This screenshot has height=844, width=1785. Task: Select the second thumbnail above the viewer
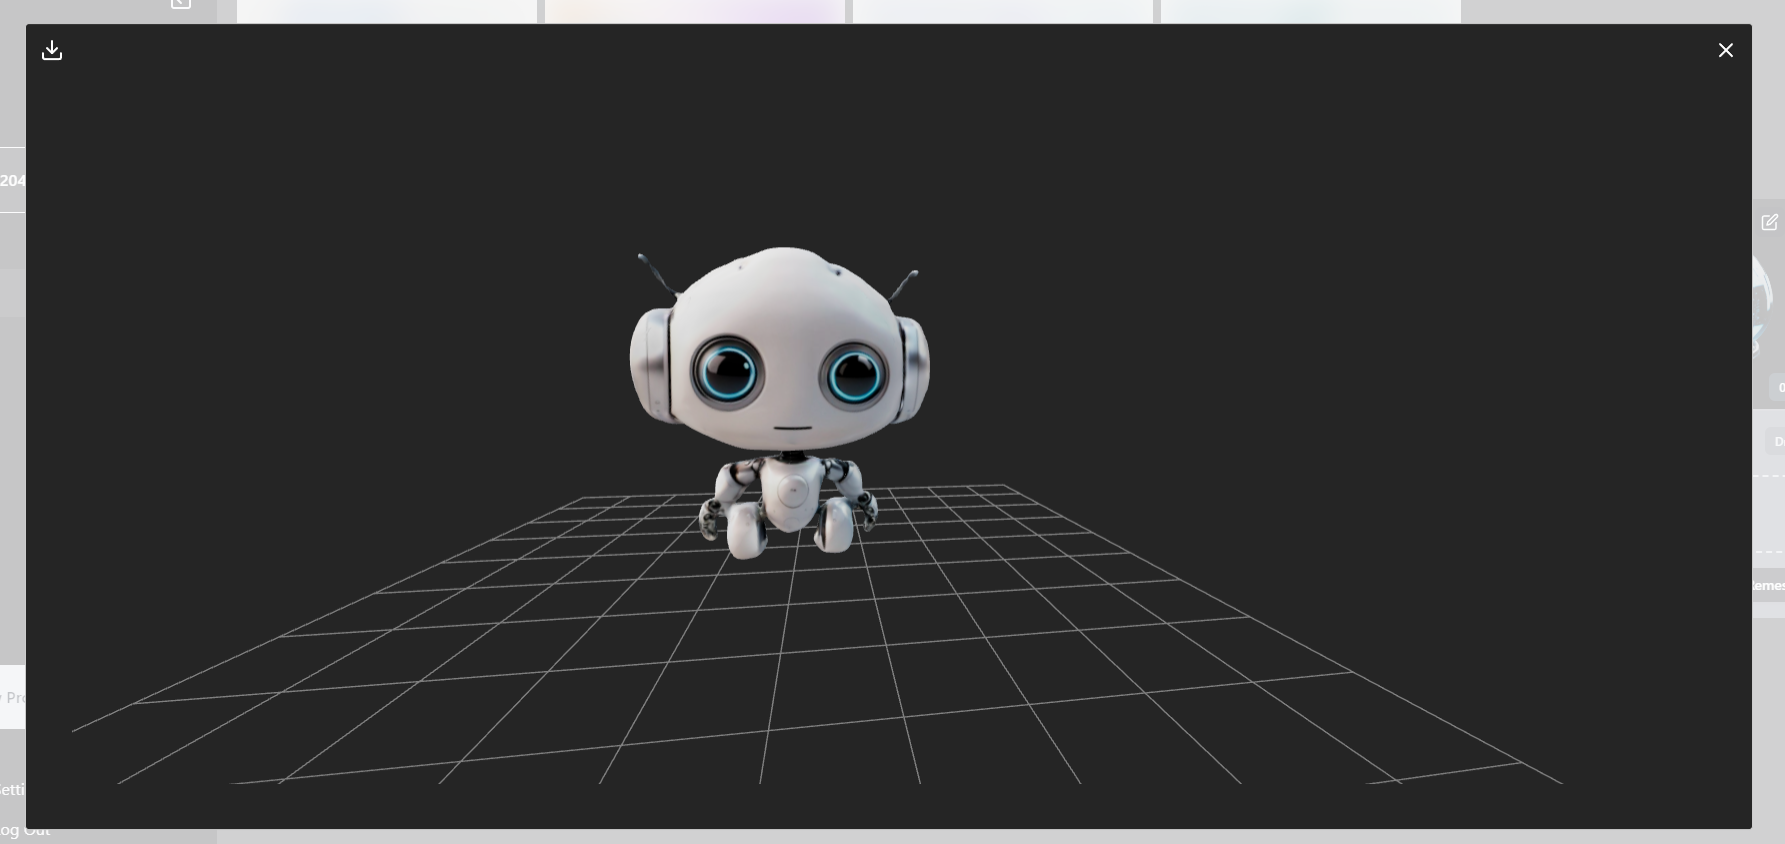click(695, 11)
